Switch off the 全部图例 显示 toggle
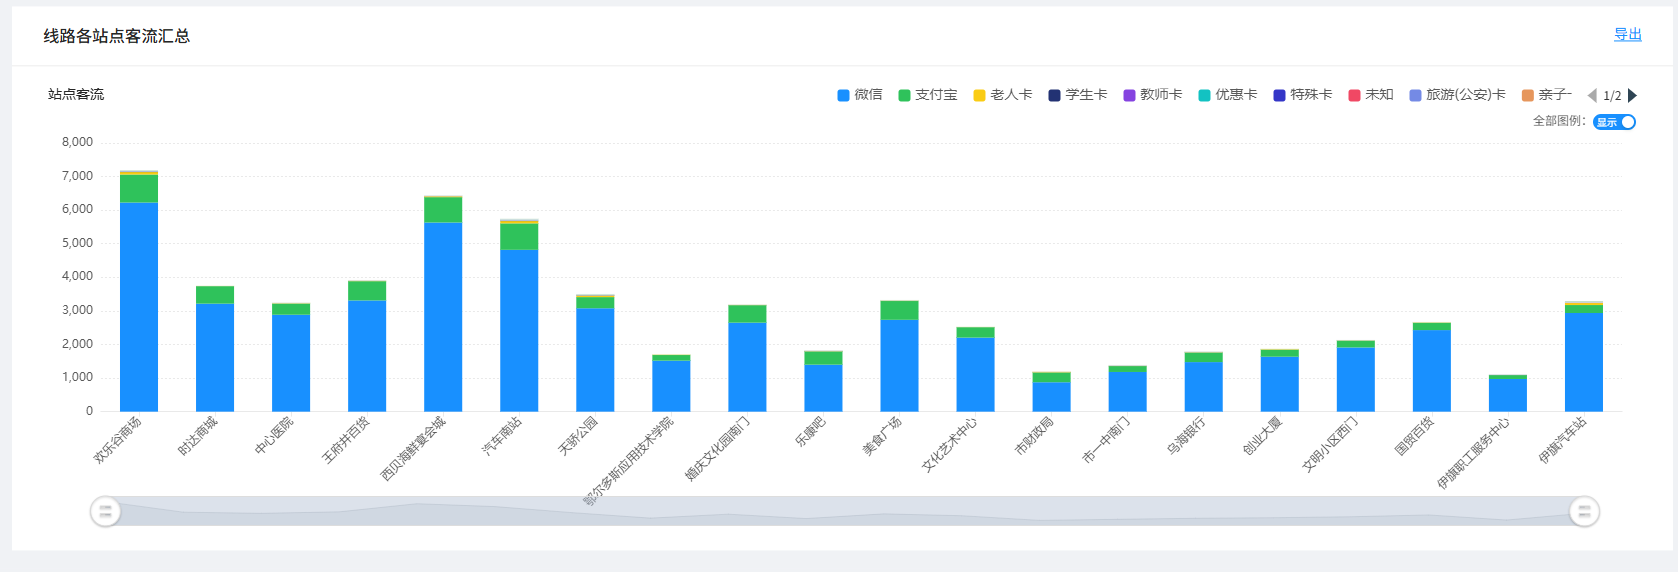 point(1614,122)
